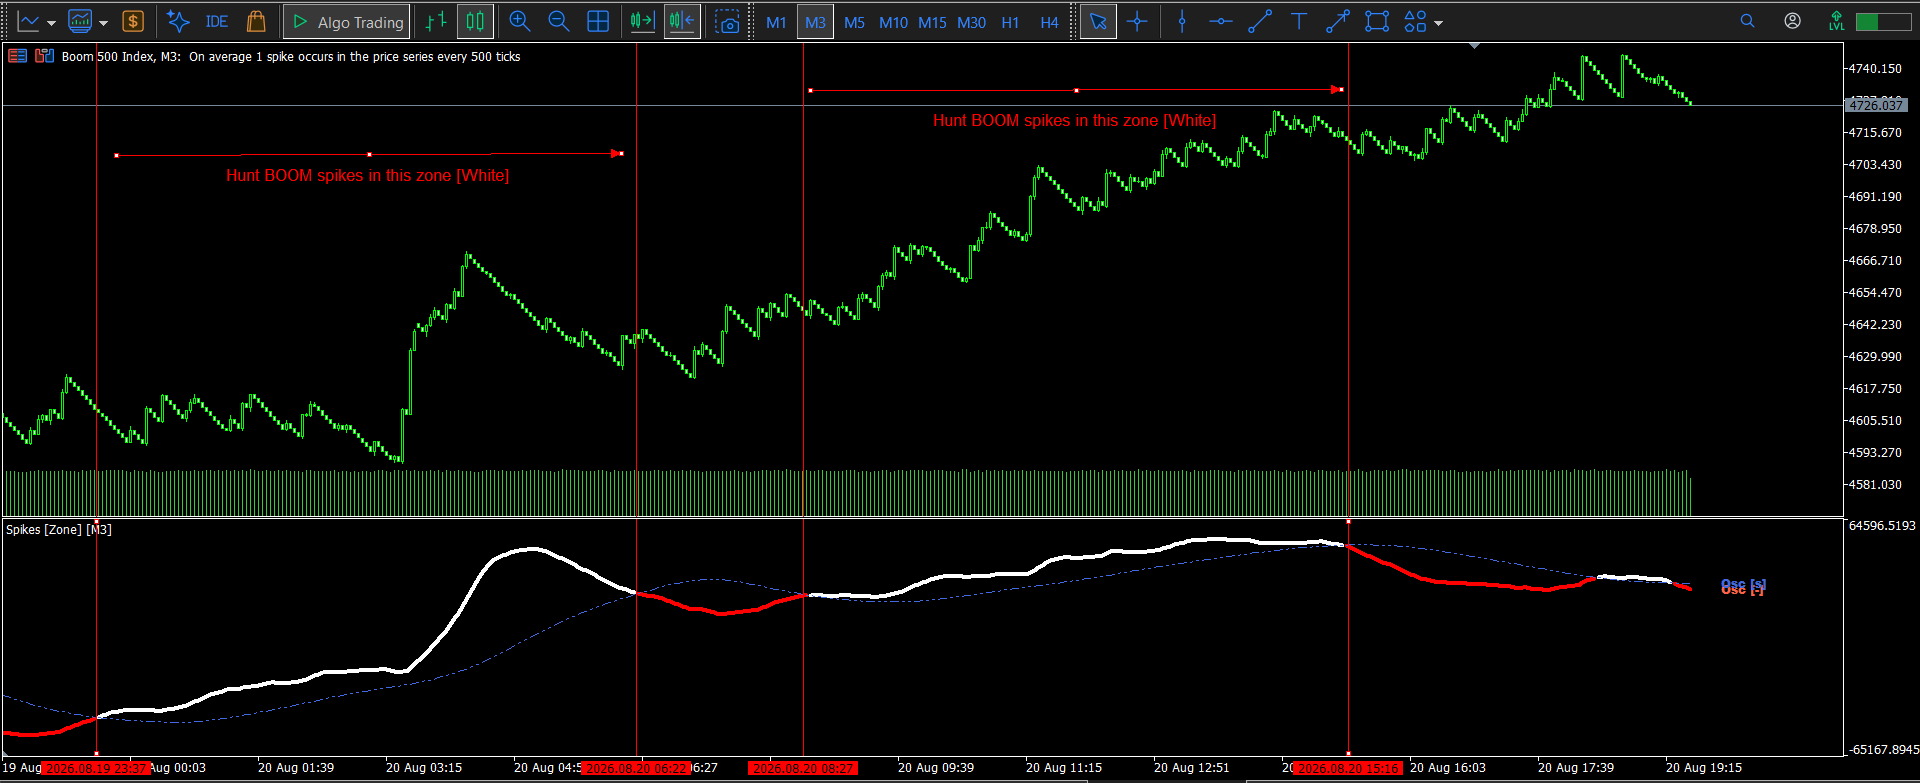This screenshot has height=783, width=1920.
Task: Toggle the chart shift option
Action: click(682, 21)
